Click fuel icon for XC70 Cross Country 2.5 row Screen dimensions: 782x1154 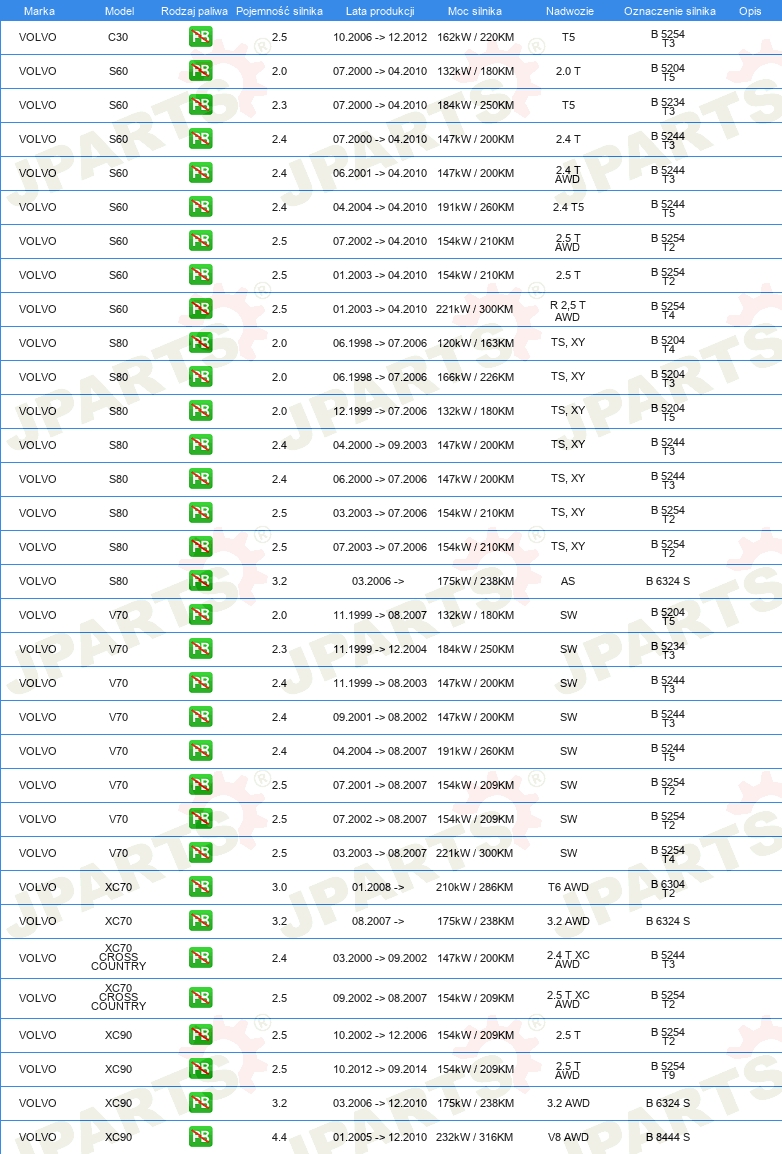tap(200, 998)
